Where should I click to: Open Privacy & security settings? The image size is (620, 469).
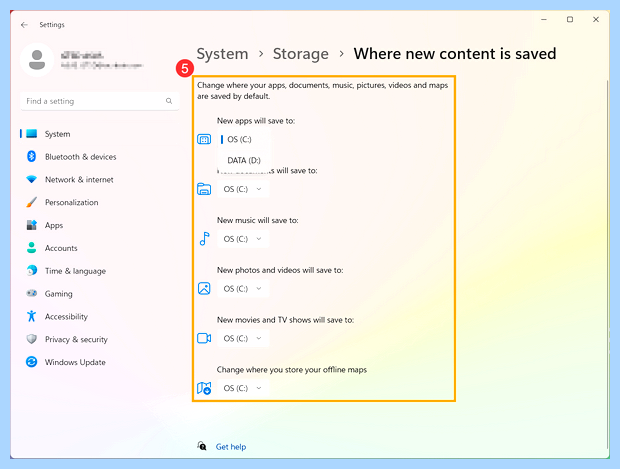tap(99, 339)
